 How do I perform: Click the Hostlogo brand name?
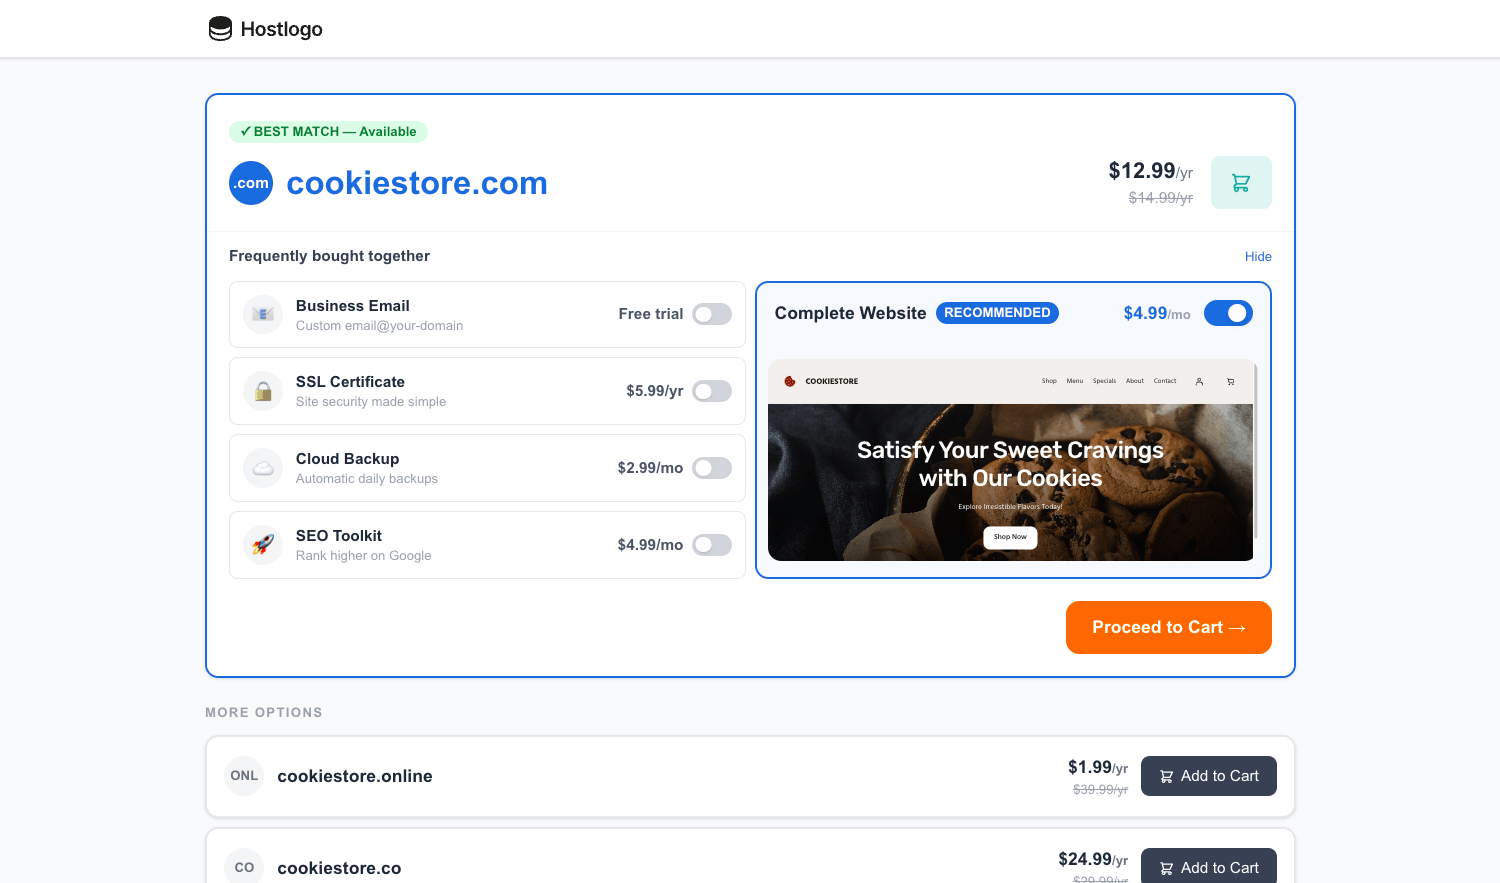click(282, 29)
